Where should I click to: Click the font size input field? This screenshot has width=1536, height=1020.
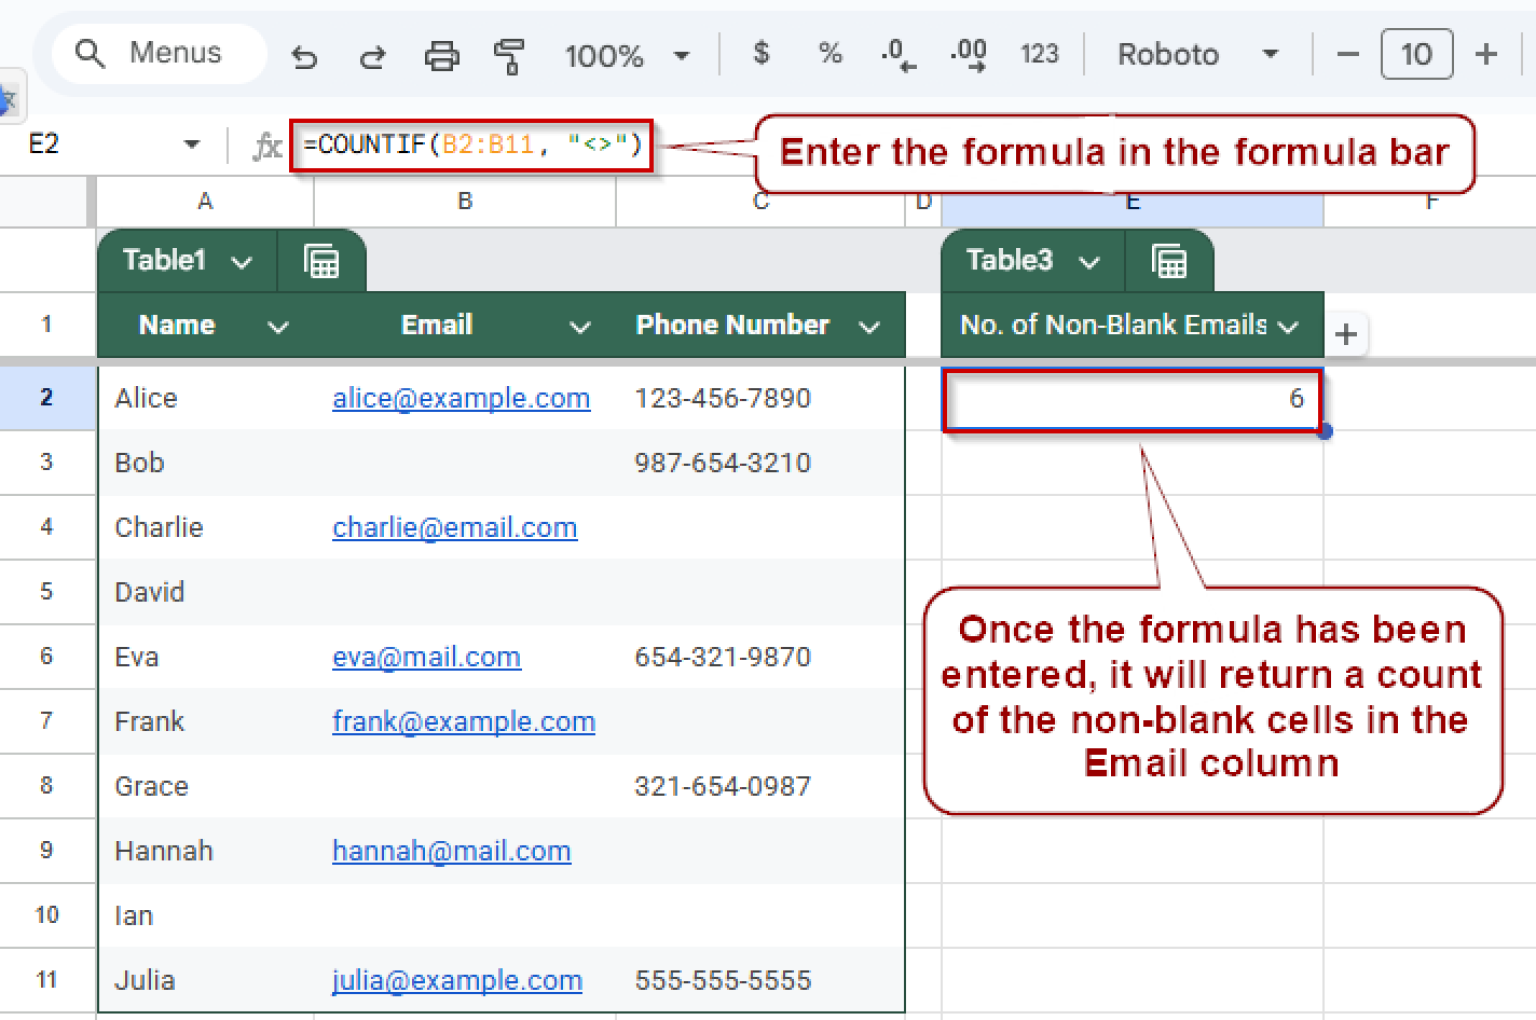pos(1416,55)
